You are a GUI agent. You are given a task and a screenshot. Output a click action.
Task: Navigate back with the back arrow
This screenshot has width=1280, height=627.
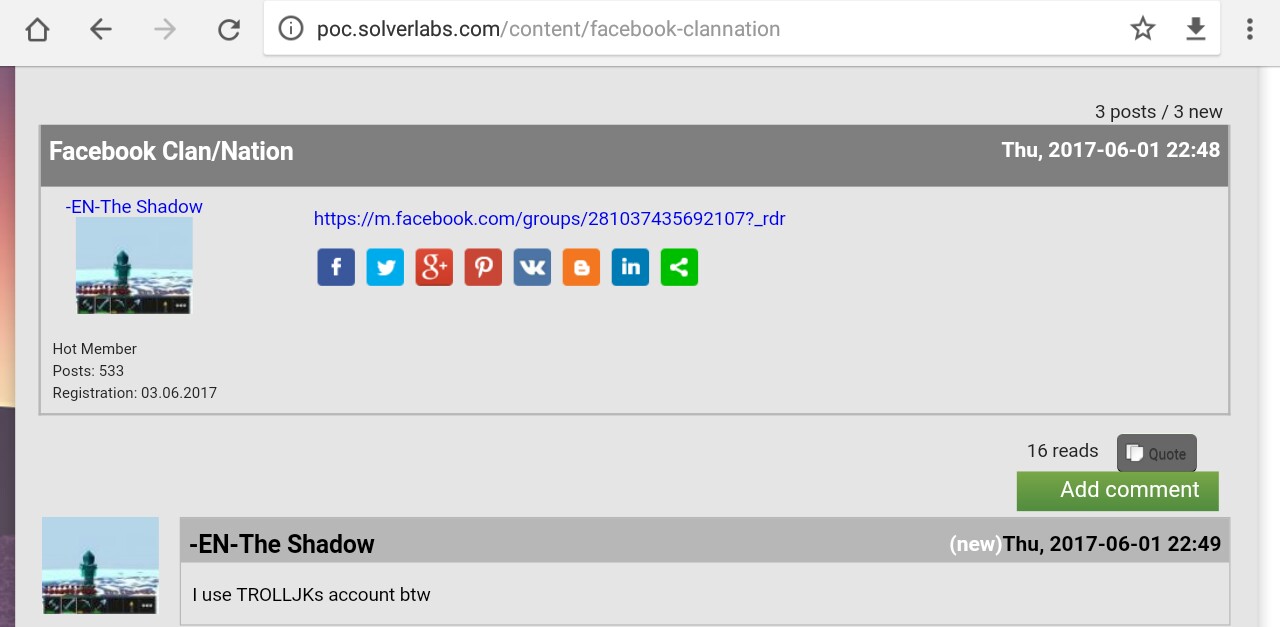coord(101,30)
